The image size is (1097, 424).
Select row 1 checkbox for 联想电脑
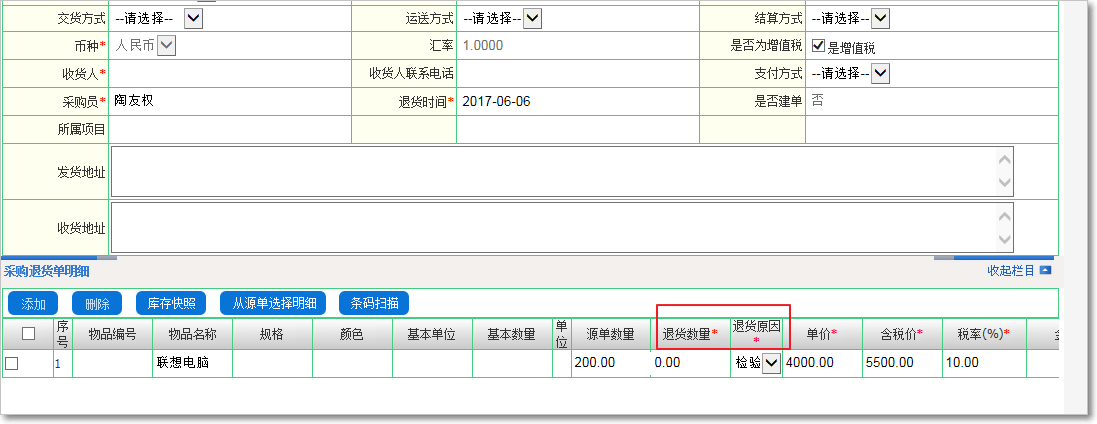12,364
